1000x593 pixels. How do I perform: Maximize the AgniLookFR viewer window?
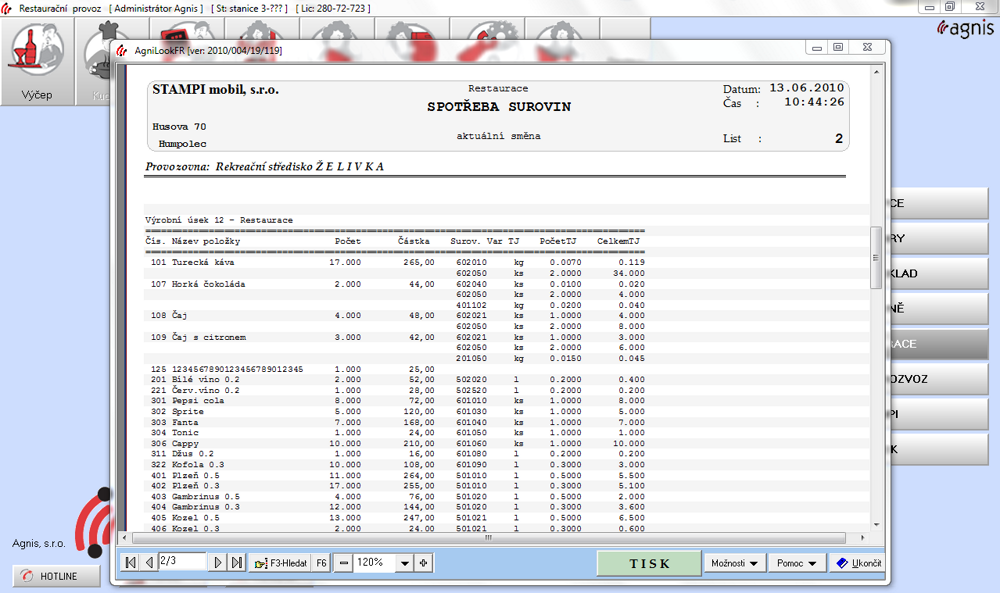(838, 47)
